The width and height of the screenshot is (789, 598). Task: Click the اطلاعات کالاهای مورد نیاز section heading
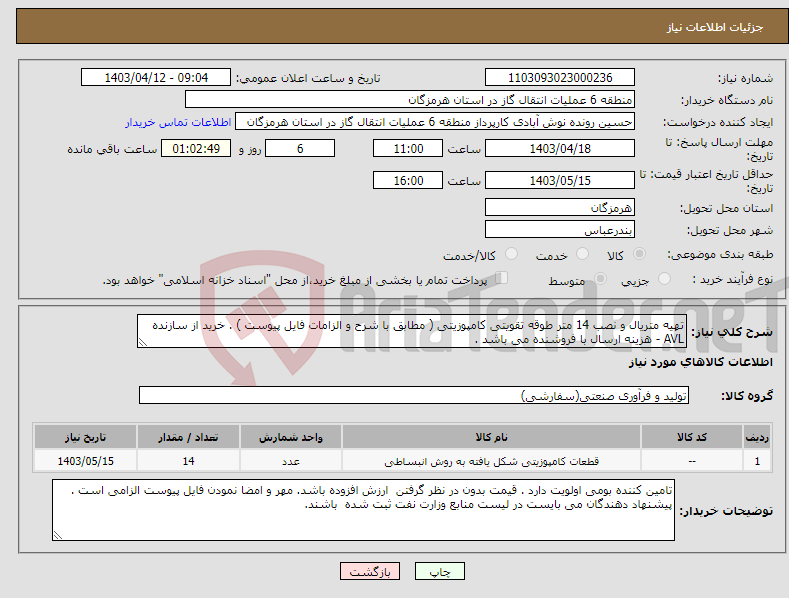point(700,362)
